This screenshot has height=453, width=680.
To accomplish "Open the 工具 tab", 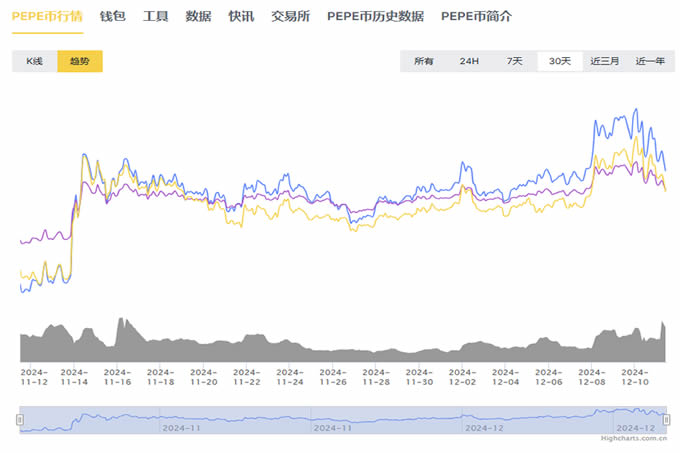I will coord(156,16).
